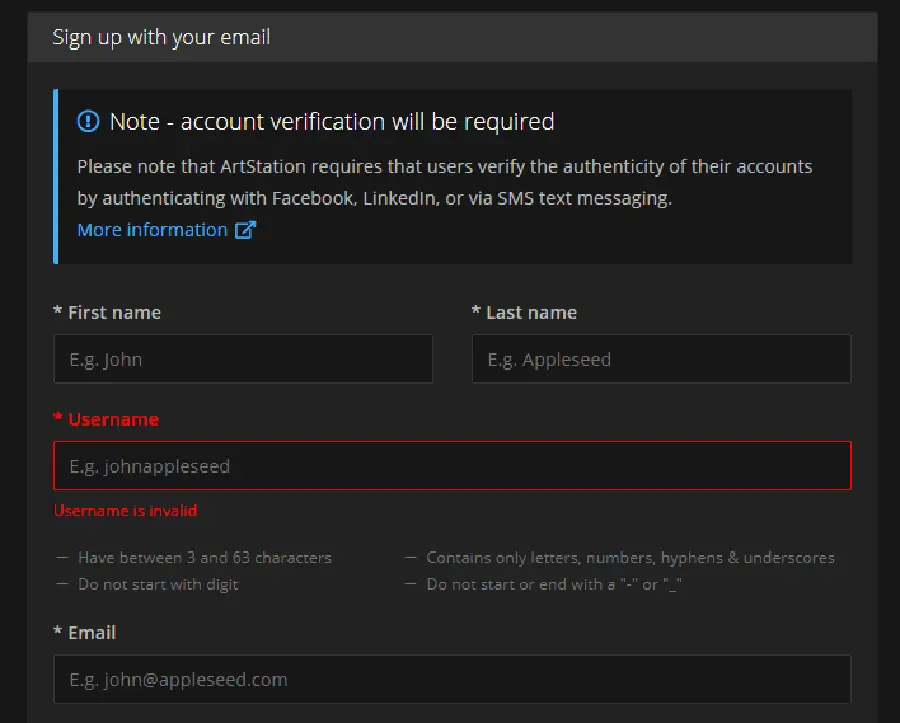Click the Email input field
Screen dimensions: 900x723
452,680
